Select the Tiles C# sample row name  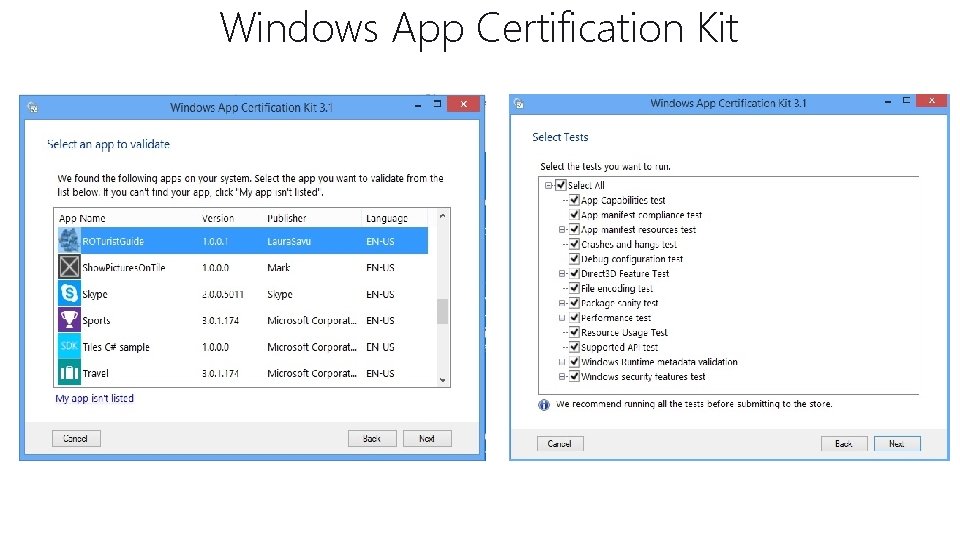point(116,347)
